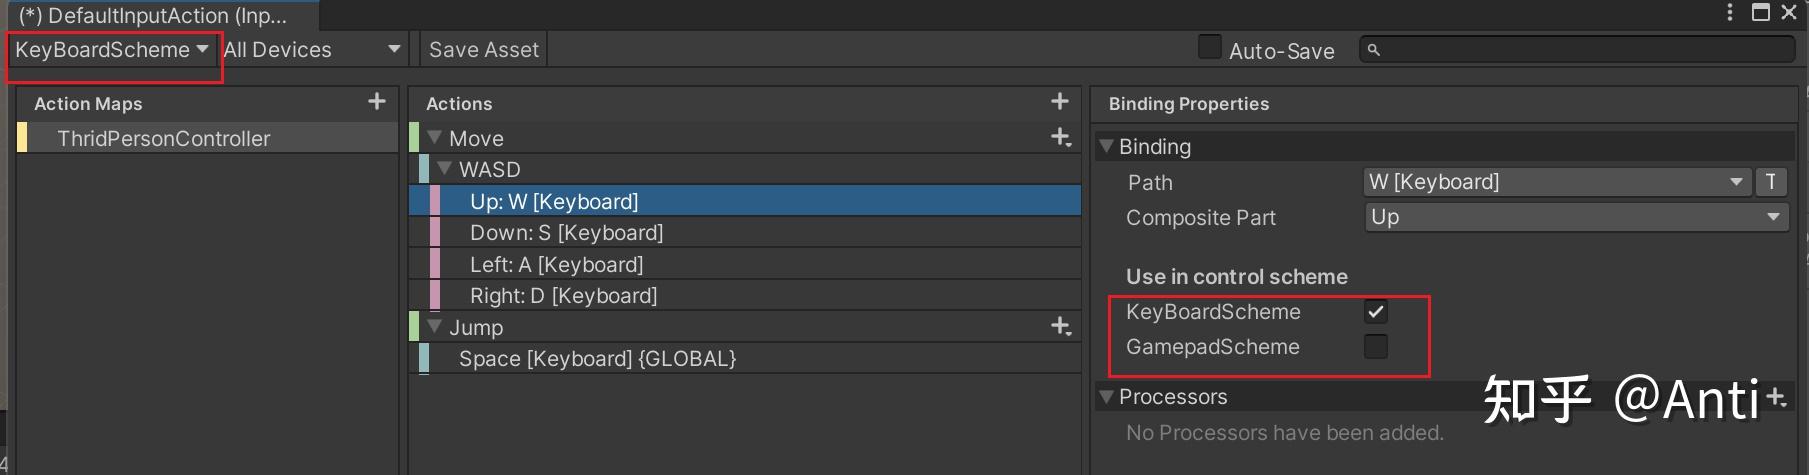Click the search magnifier icon

(1374, 50)
